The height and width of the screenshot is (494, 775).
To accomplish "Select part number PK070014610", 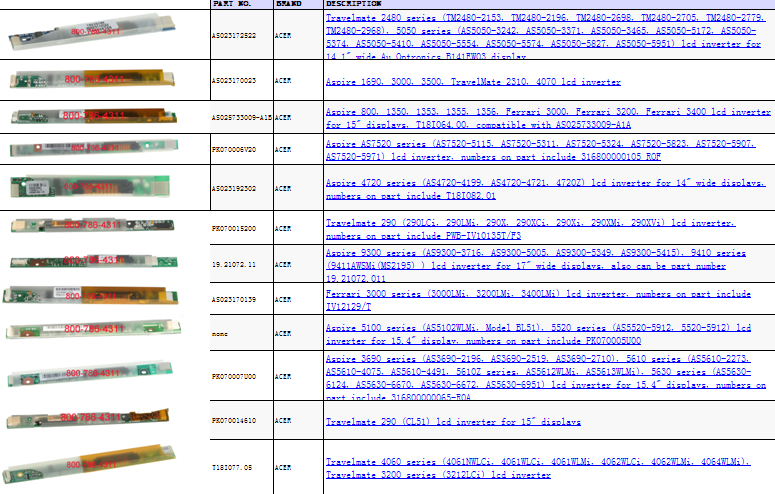I will coord(234,420).
